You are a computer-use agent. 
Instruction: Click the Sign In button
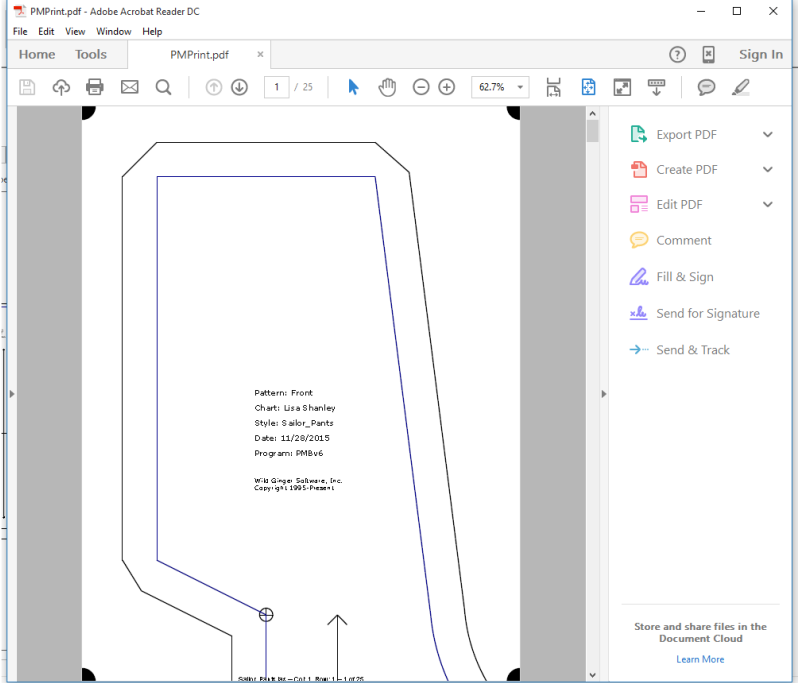click(760, 54)
